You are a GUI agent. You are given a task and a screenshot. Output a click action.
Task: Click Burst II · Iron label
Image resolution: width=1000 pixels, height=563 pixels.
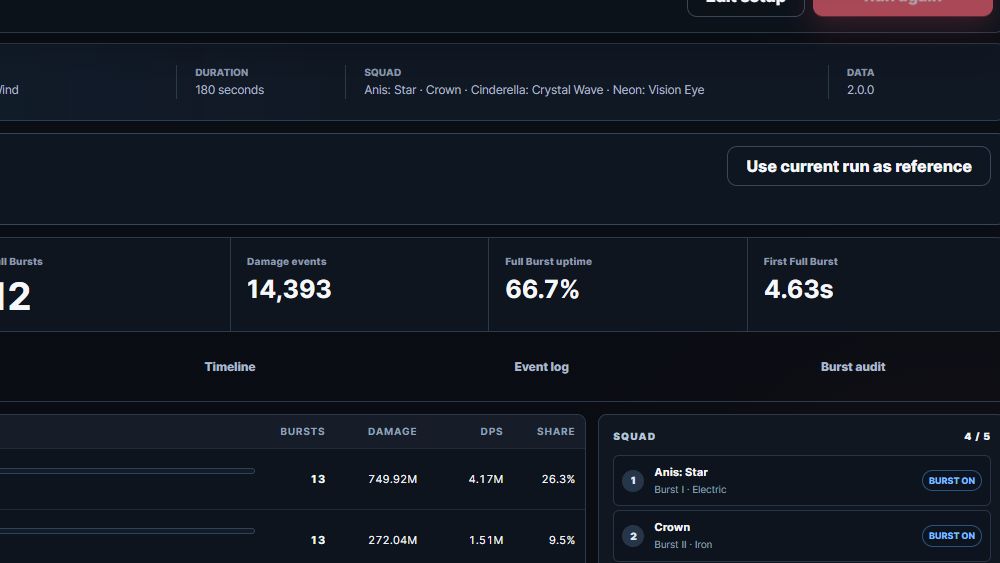683,545
